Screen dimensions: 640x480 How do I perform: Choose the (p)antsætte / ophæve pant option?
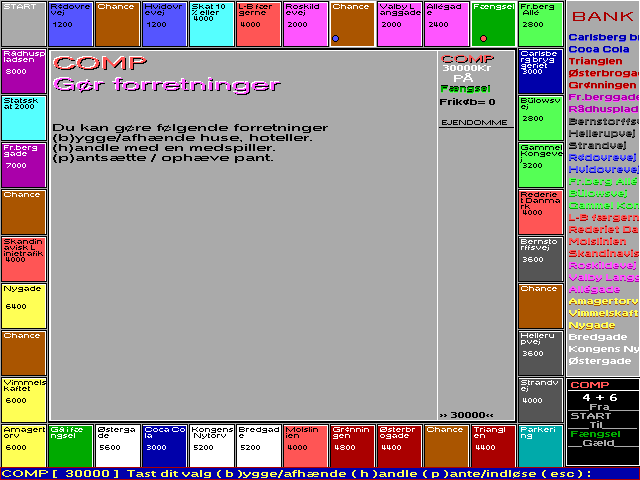pos(163,158)
